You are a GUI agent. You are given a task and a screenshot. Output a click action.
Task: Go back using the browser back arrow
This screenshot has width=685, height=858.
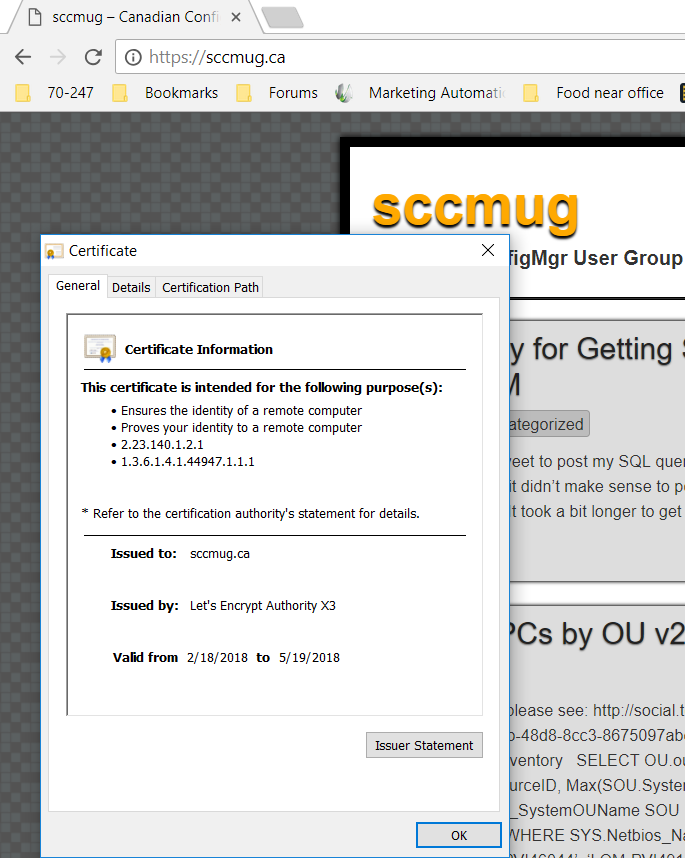pyautogui.click(x=23, y=57)
